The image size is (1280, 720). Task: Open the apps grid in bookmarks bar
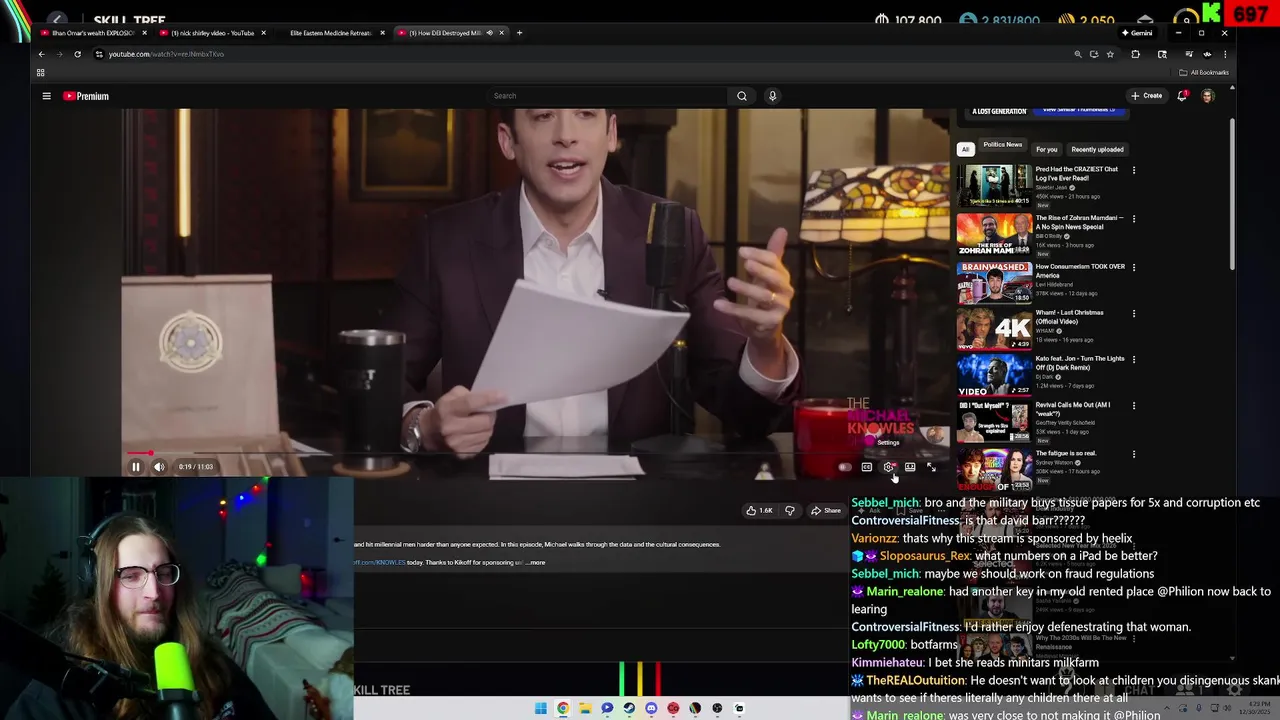tap(41, 72)
